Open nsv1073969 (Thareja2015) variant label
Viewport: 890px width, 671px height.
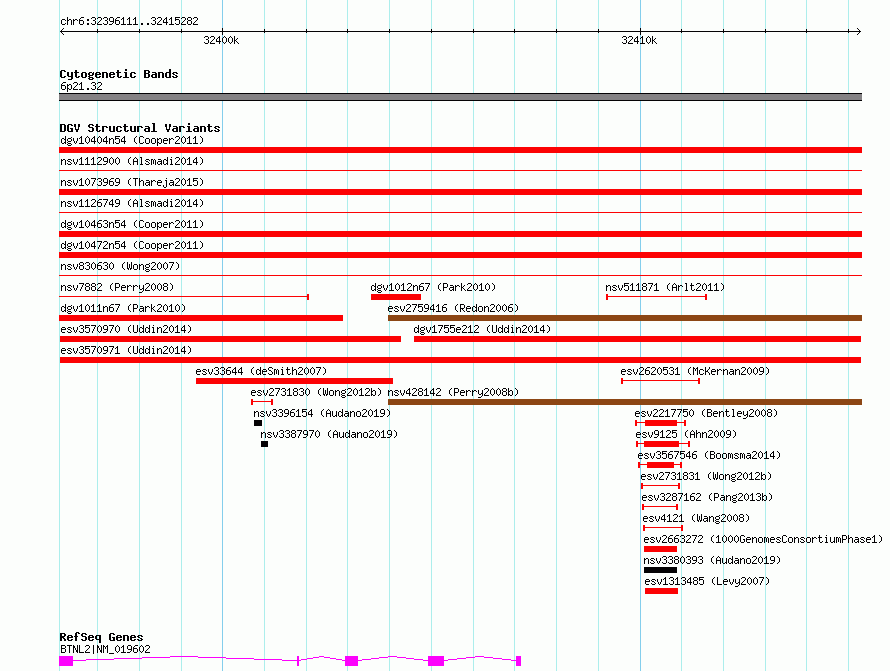click(132, 182)
